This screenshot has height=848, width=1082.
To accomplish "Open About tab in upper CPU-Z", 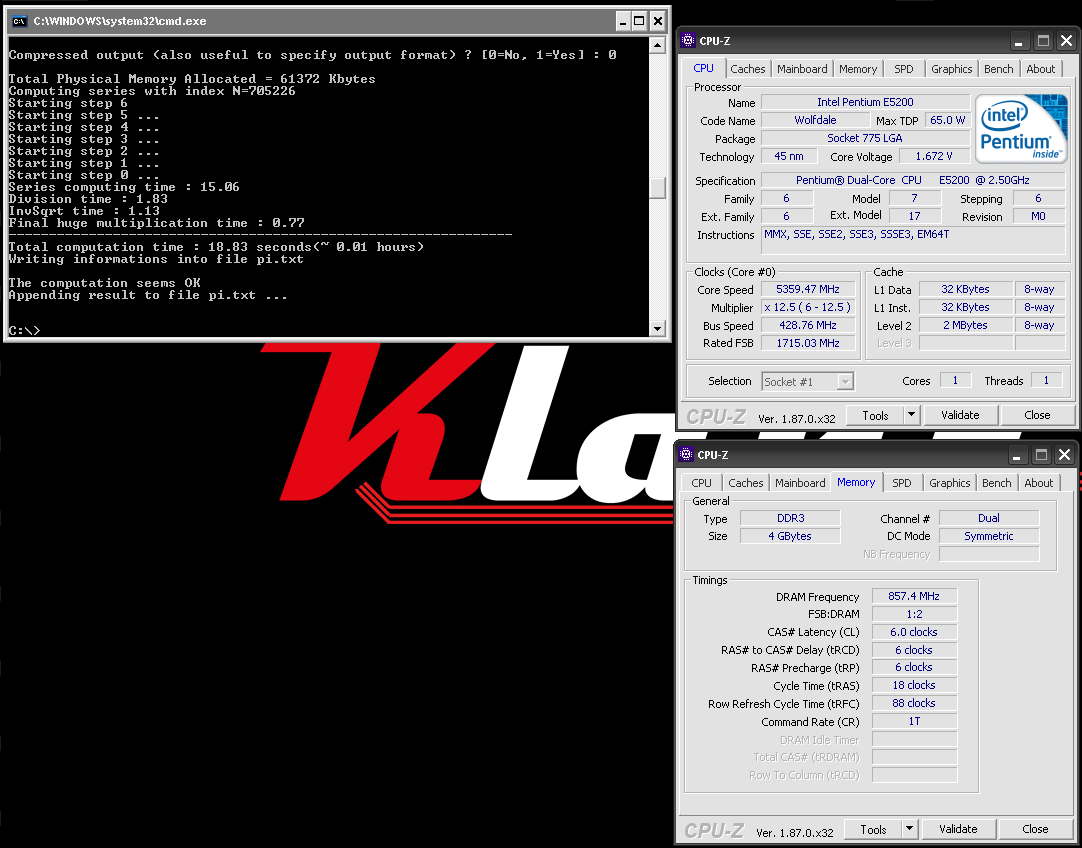I will [x=1041, y=69].
